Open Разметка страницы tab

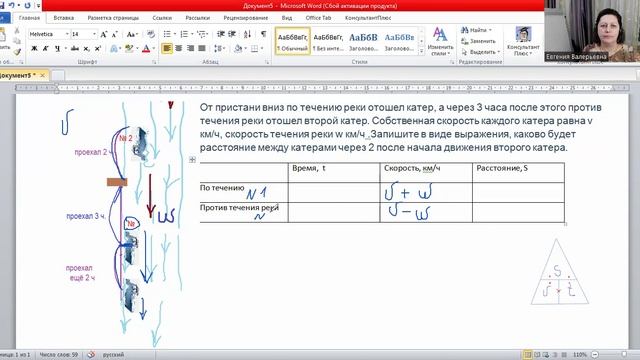113,18
